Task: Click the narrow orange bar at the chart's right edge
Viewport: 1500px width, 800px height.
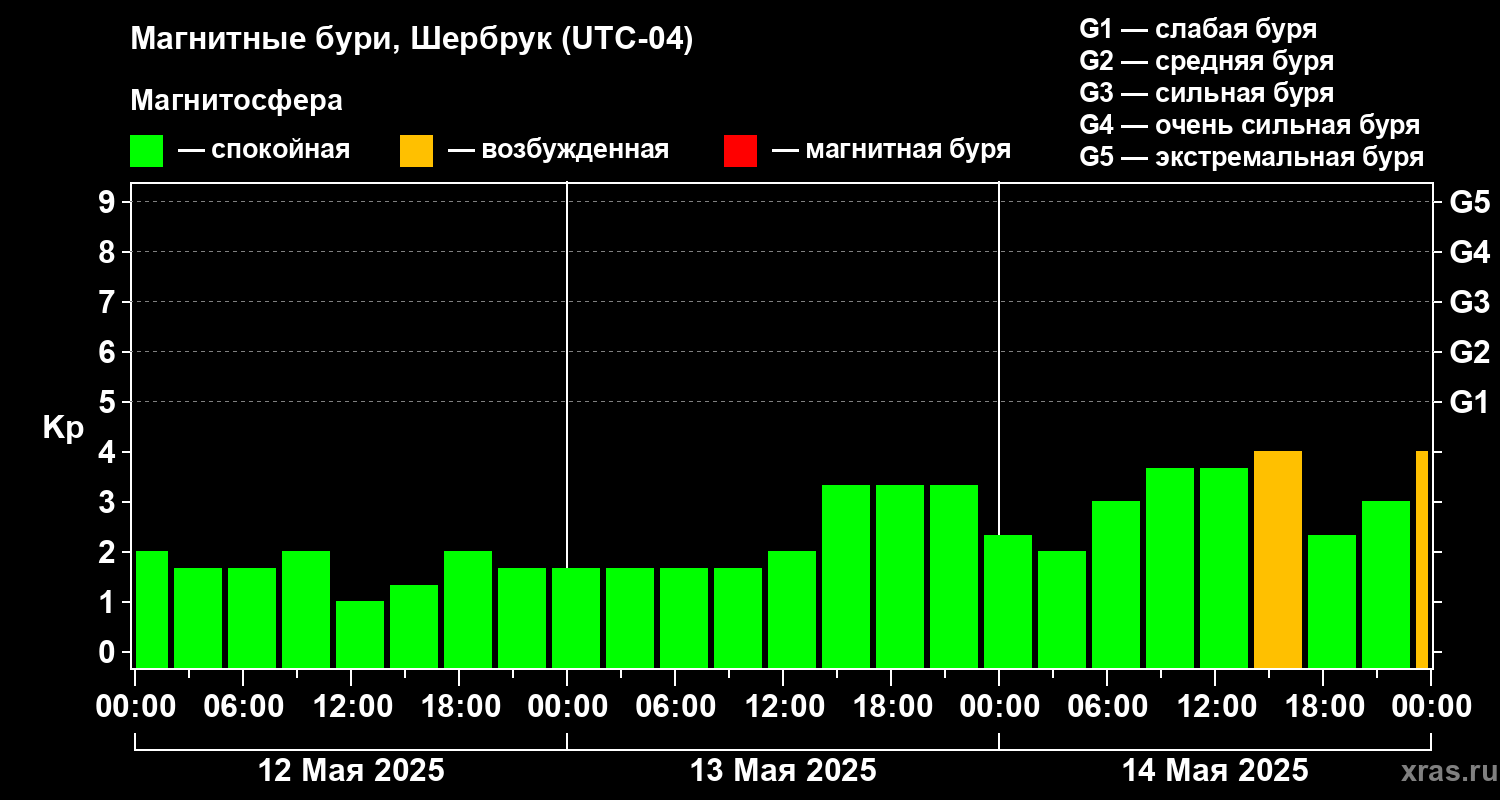Action: pos(1422,560)
